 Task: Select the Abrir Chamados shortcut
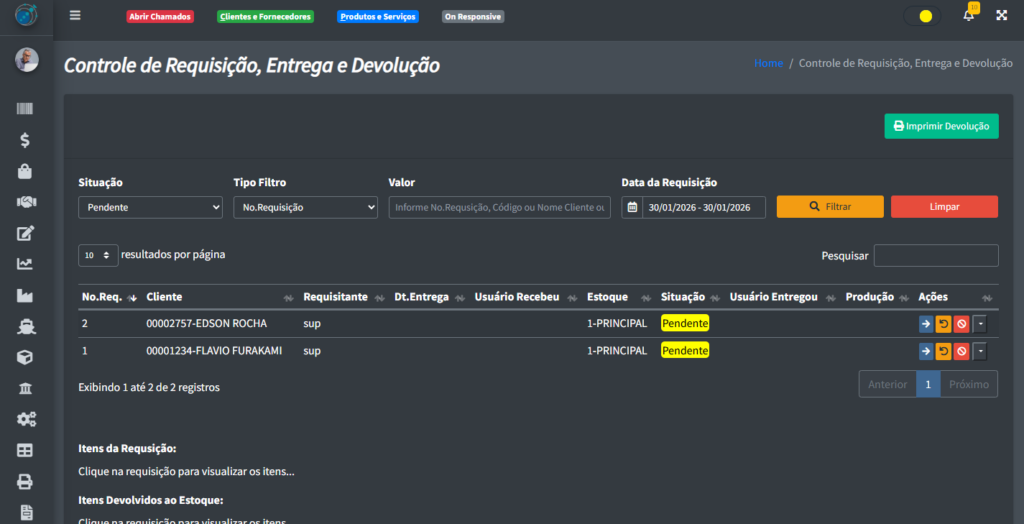pos(160,17)
